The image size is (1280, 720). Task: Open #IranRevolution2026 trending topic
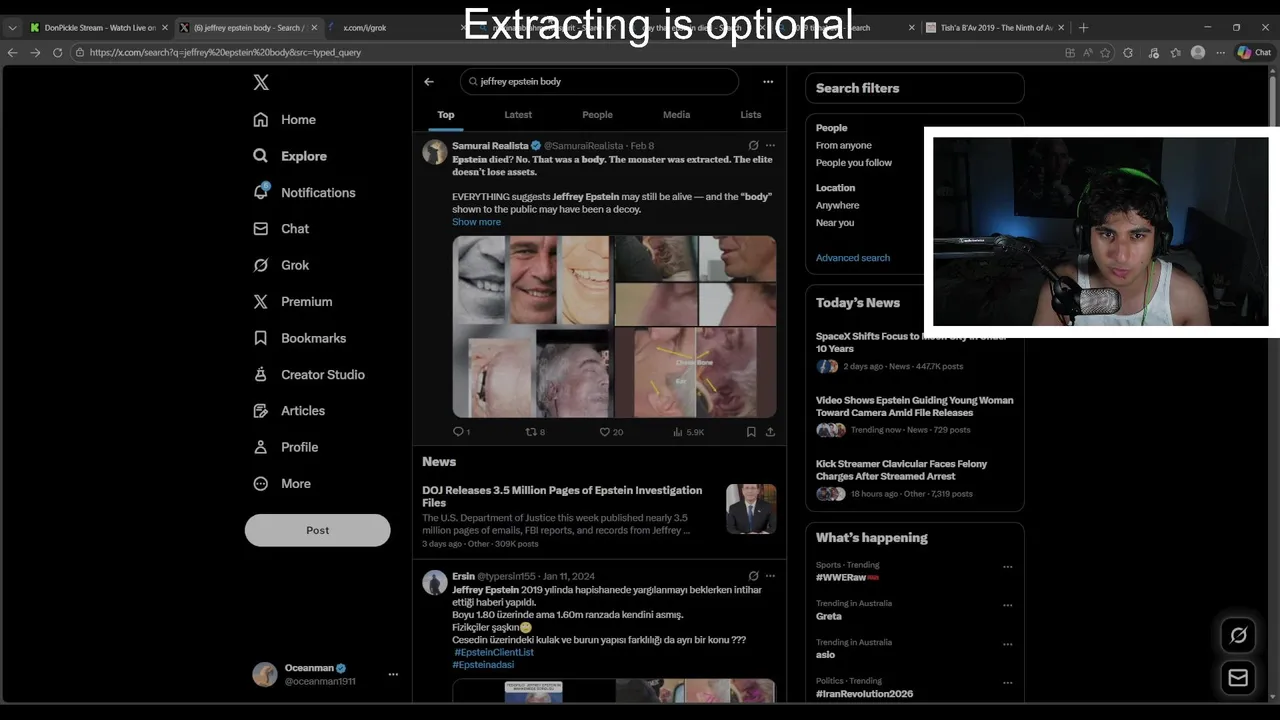point(864,694)
